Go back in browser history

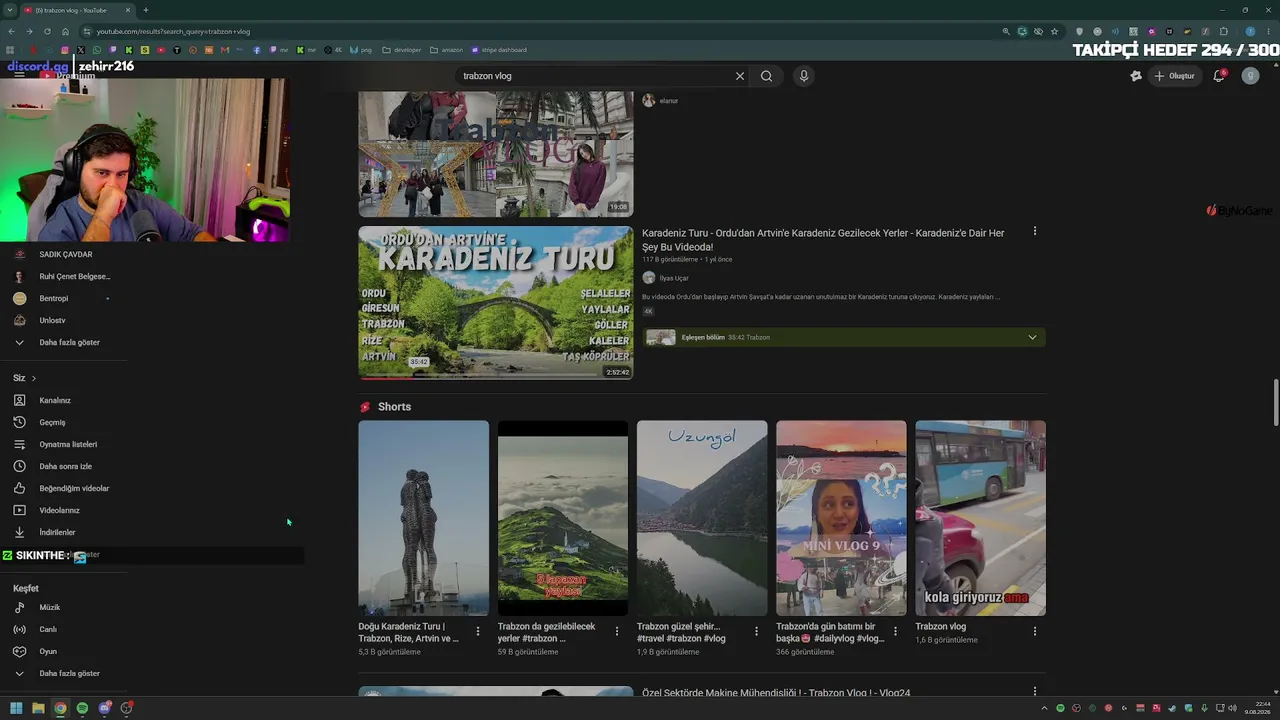pos(11,31)
